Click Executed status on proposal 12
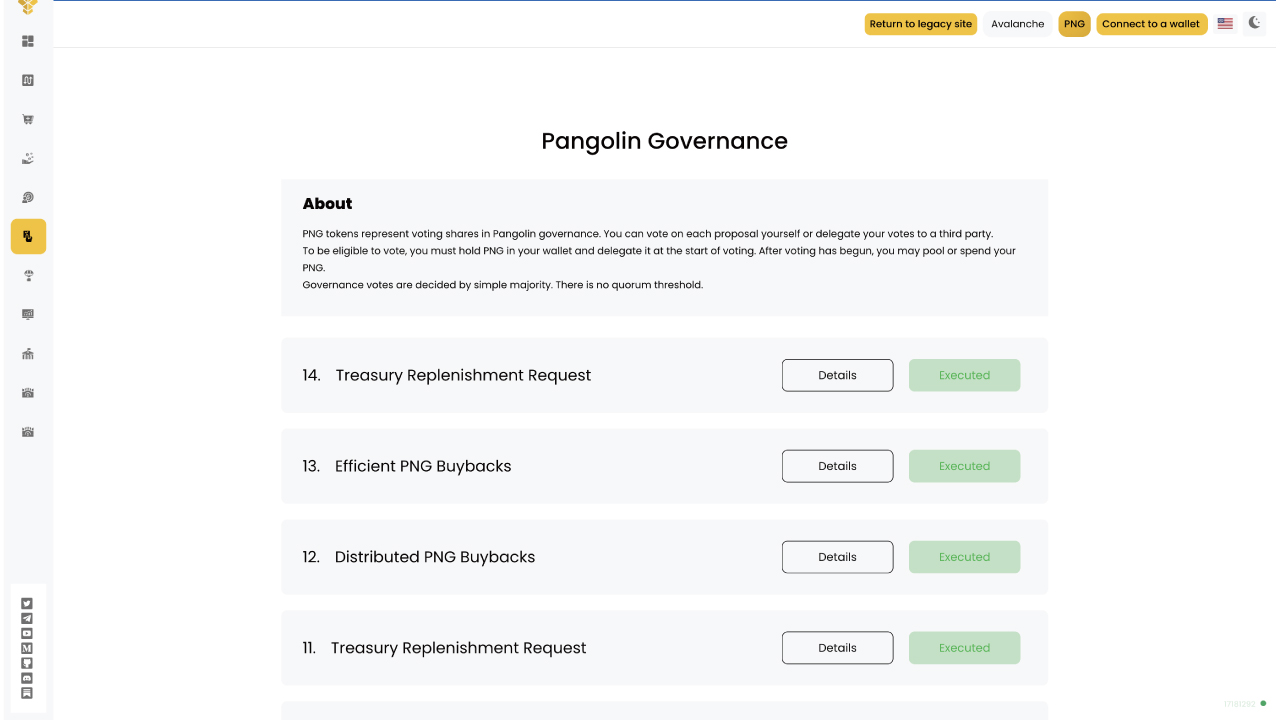This screenshot has height=720, width=1280. 964,557
